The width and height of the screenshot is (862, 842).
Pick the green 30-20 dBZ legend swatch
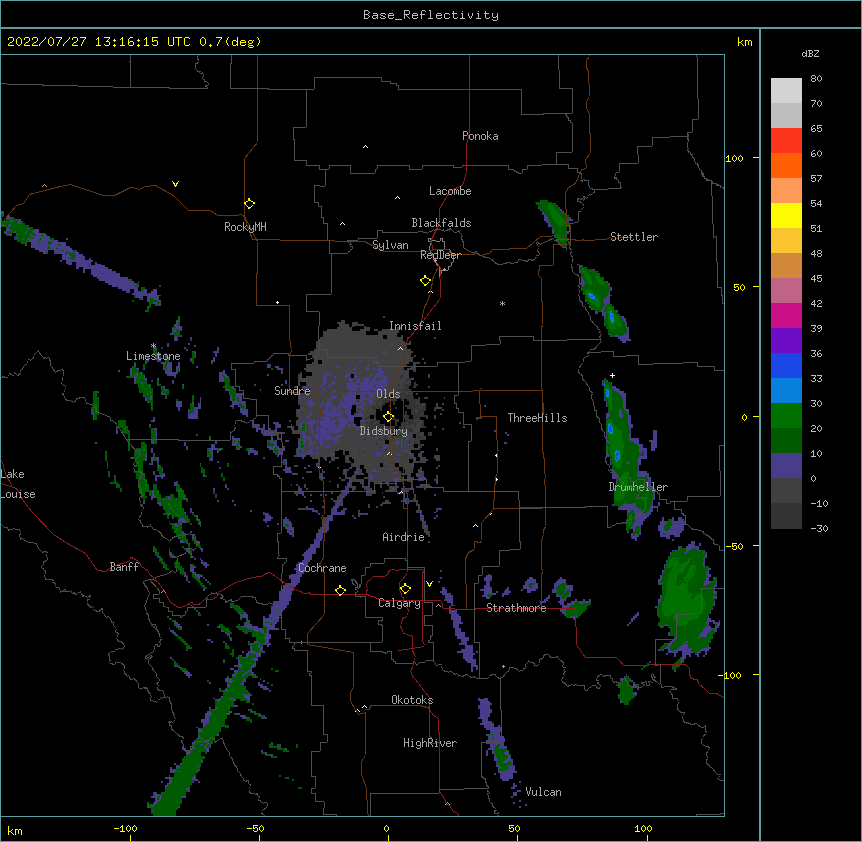click(x=786, y=416)
